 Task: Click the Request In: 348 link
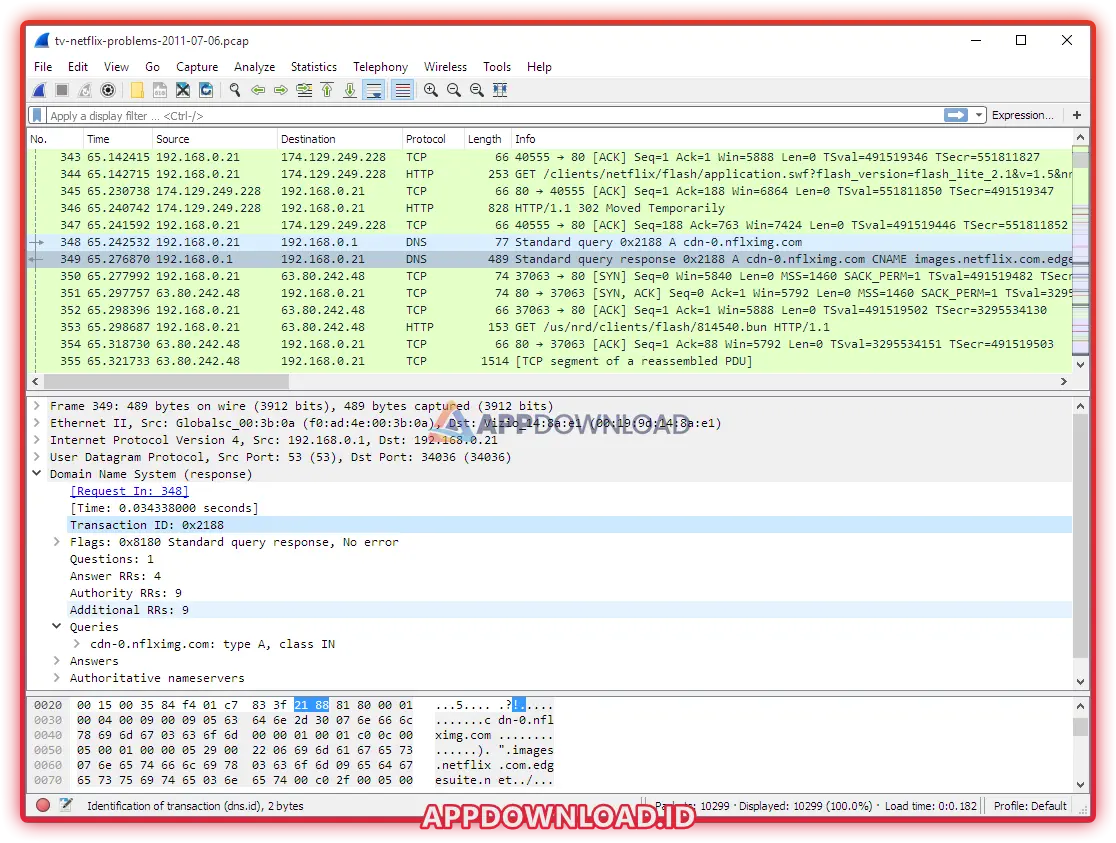[x=129, y=491]
